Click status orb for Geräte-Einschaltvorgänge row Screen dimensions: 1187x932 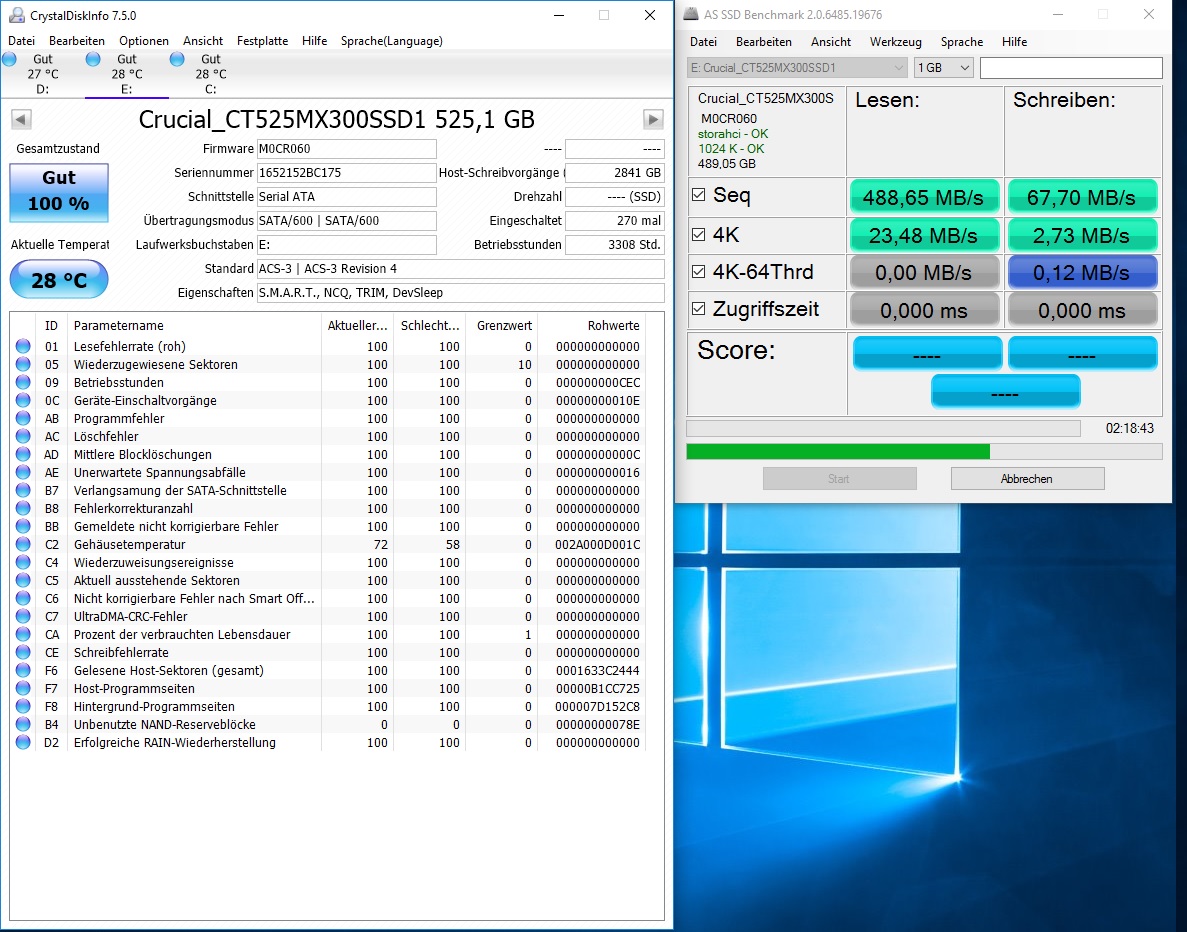tap(23, 401)
